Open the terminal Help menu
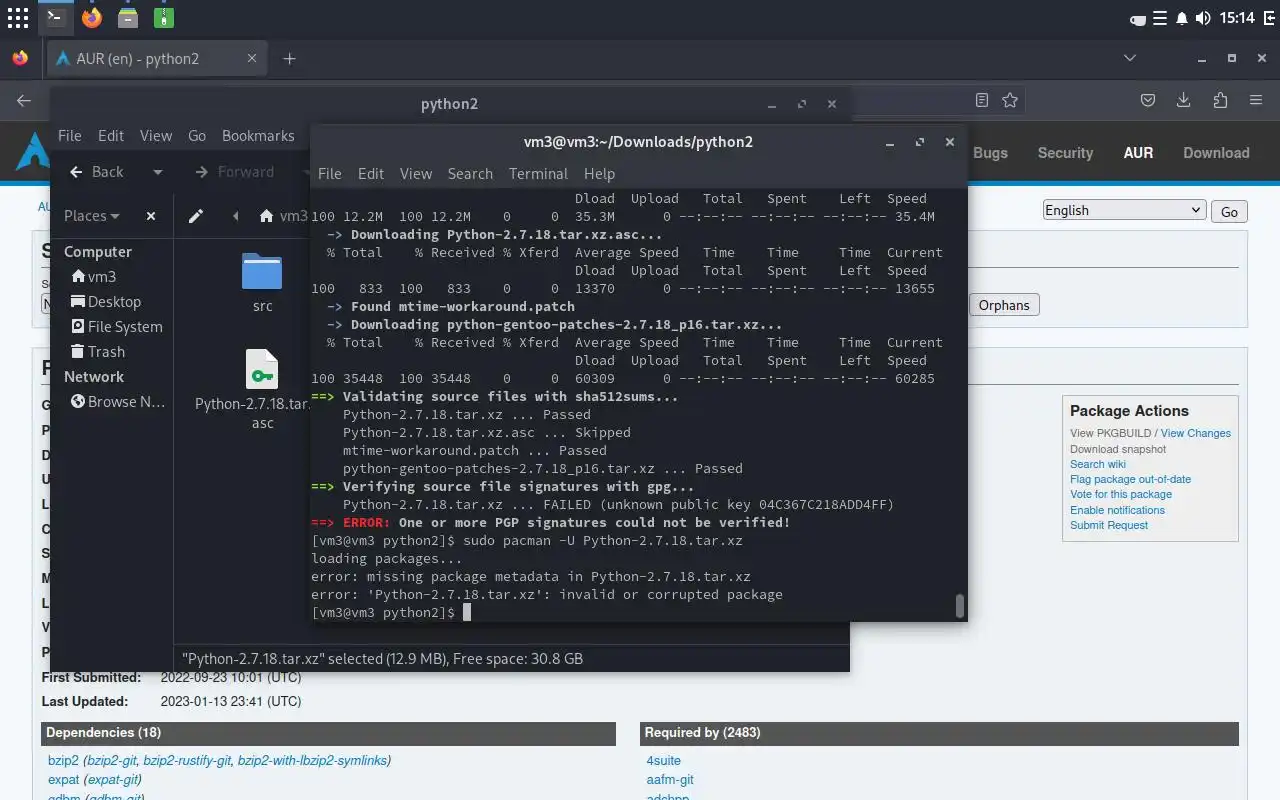Image resolution: width=1280 pixels, height=800 pixels. [x=599, y=174]
